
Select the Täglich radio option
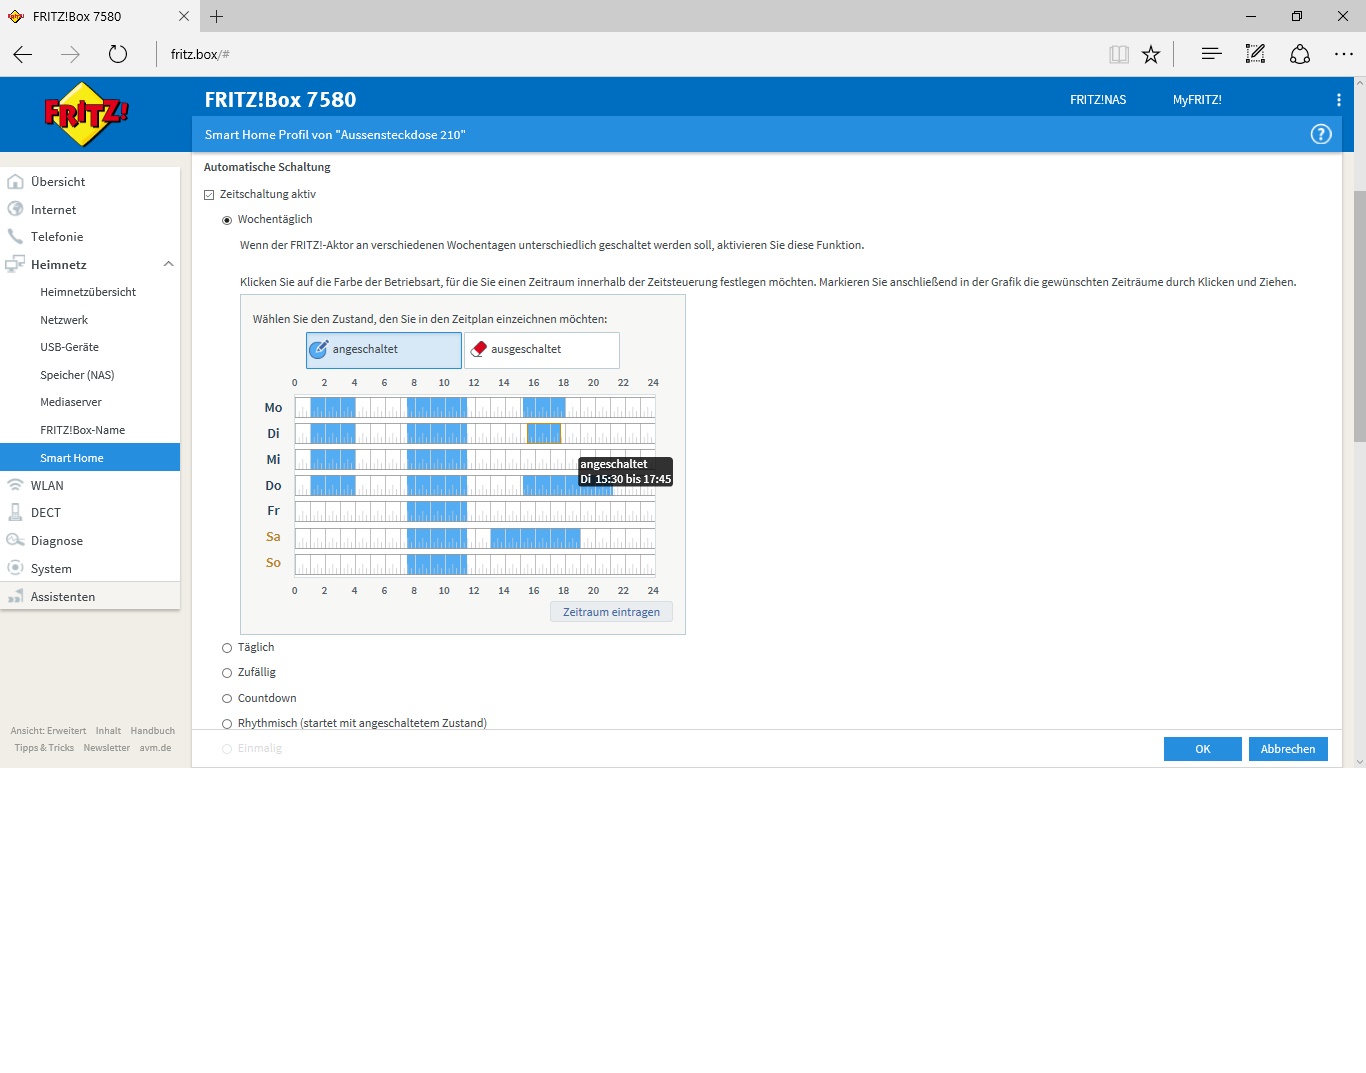coord(227,648)
